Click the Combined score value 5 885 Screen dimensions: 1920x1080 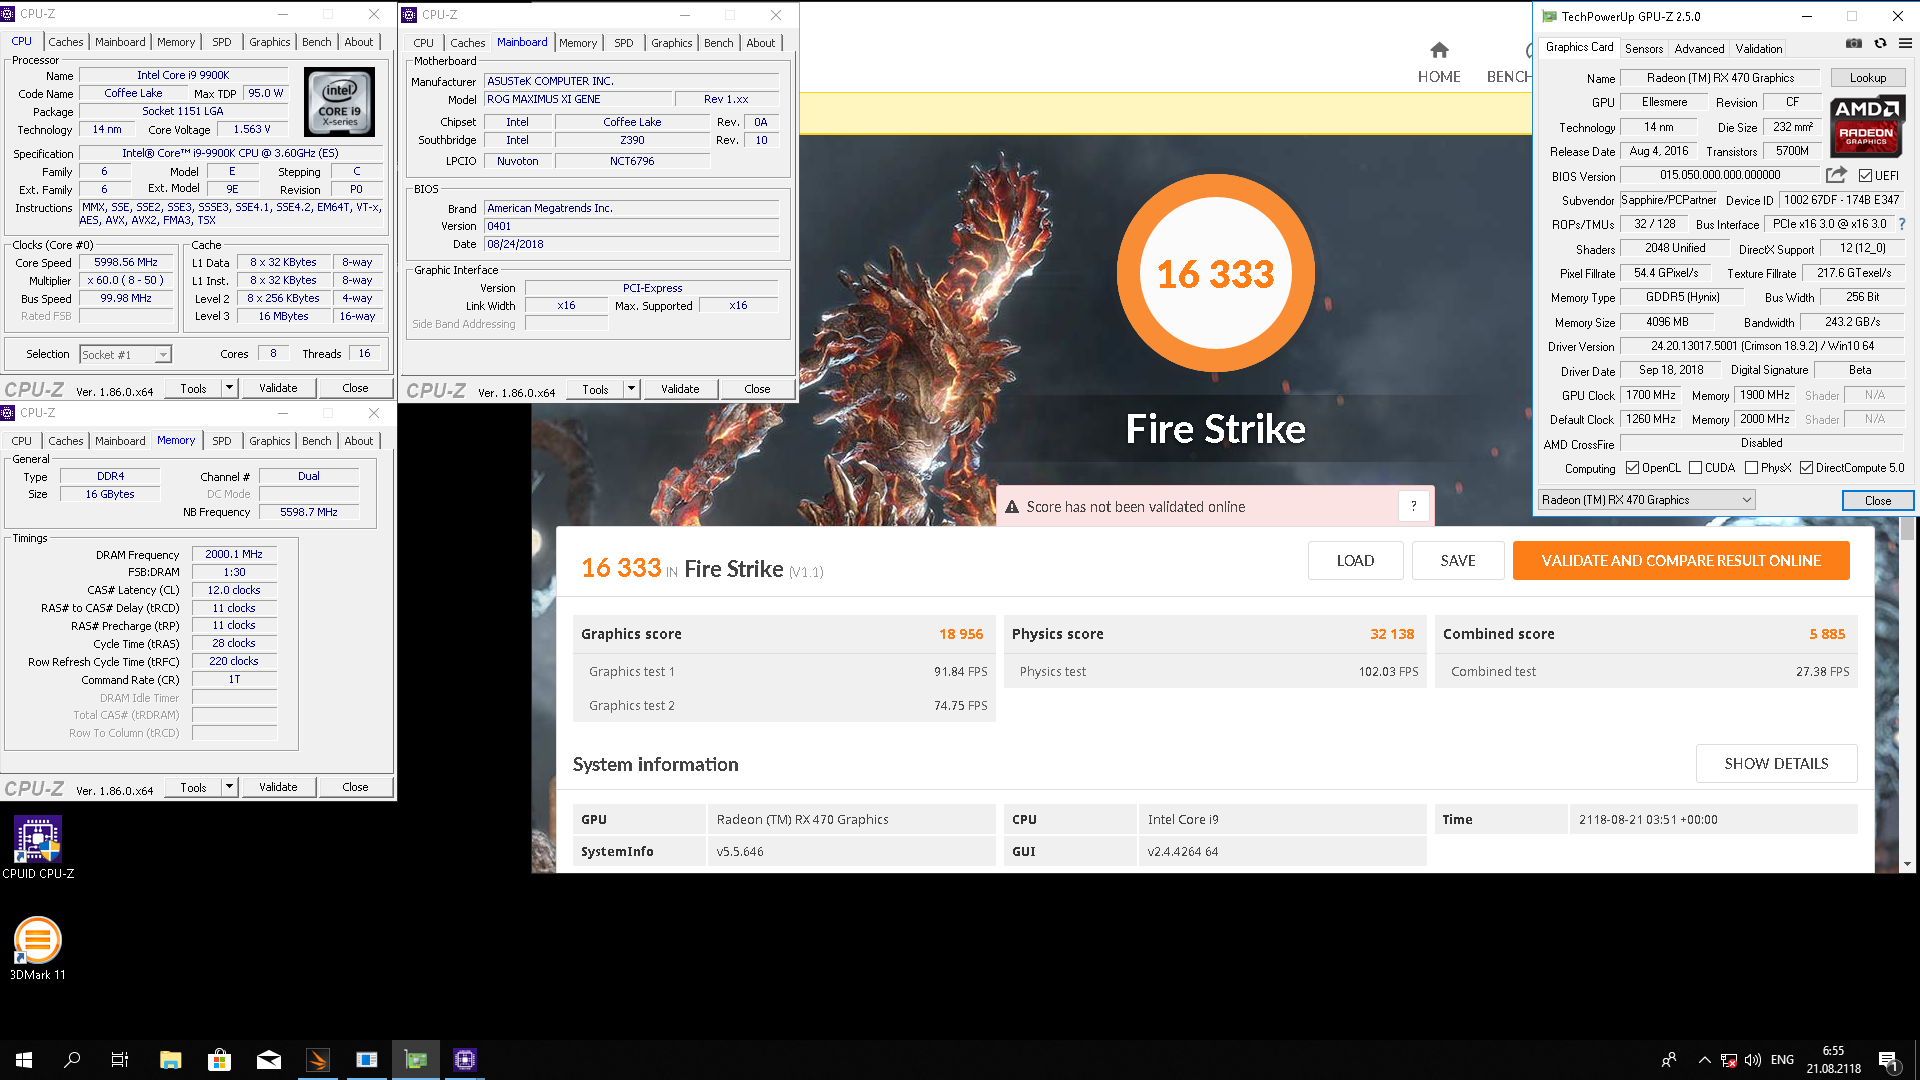point(1827,634)
